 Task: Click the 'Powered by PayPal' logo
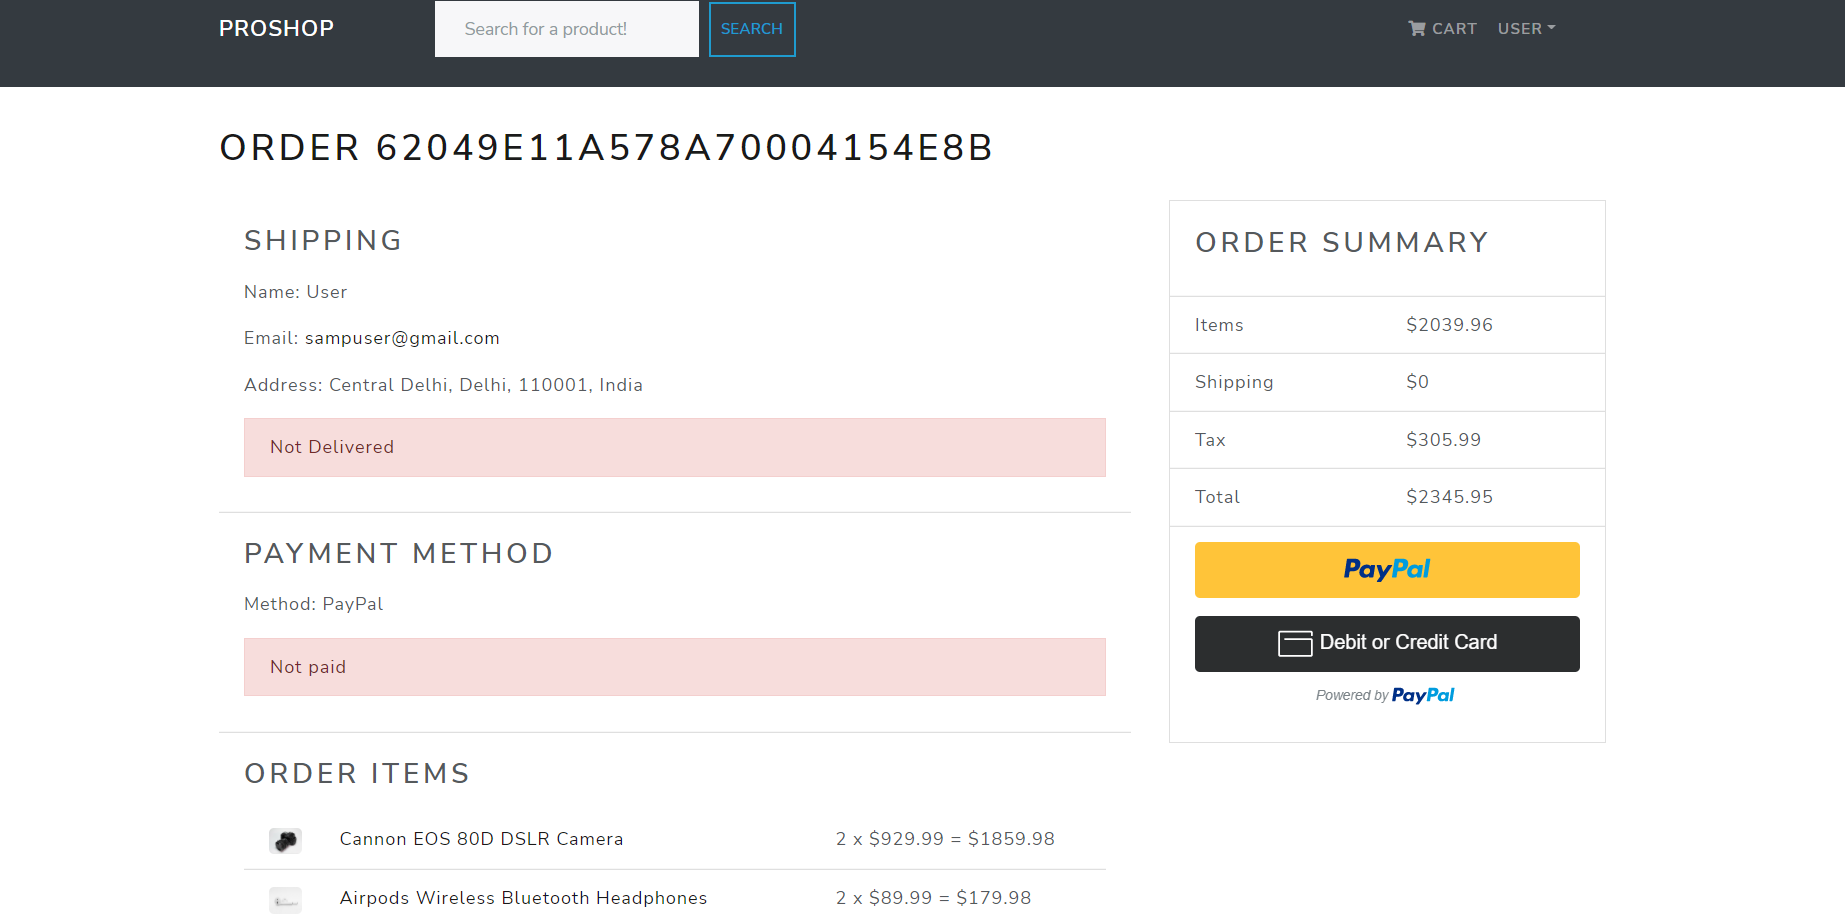pyautogui.click(x=1423, y=694)
